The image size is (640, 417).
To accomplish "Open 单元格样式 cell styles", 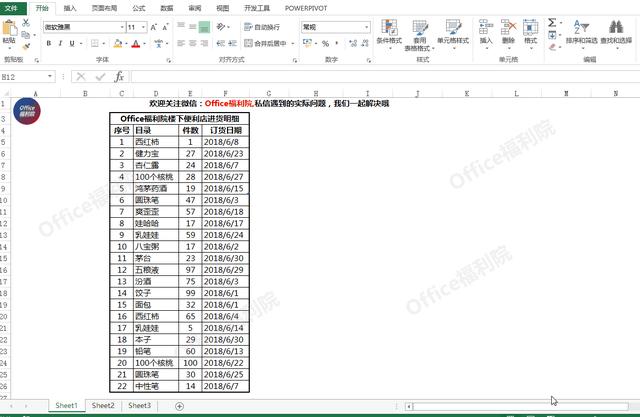I will click(x=453, y=34).
